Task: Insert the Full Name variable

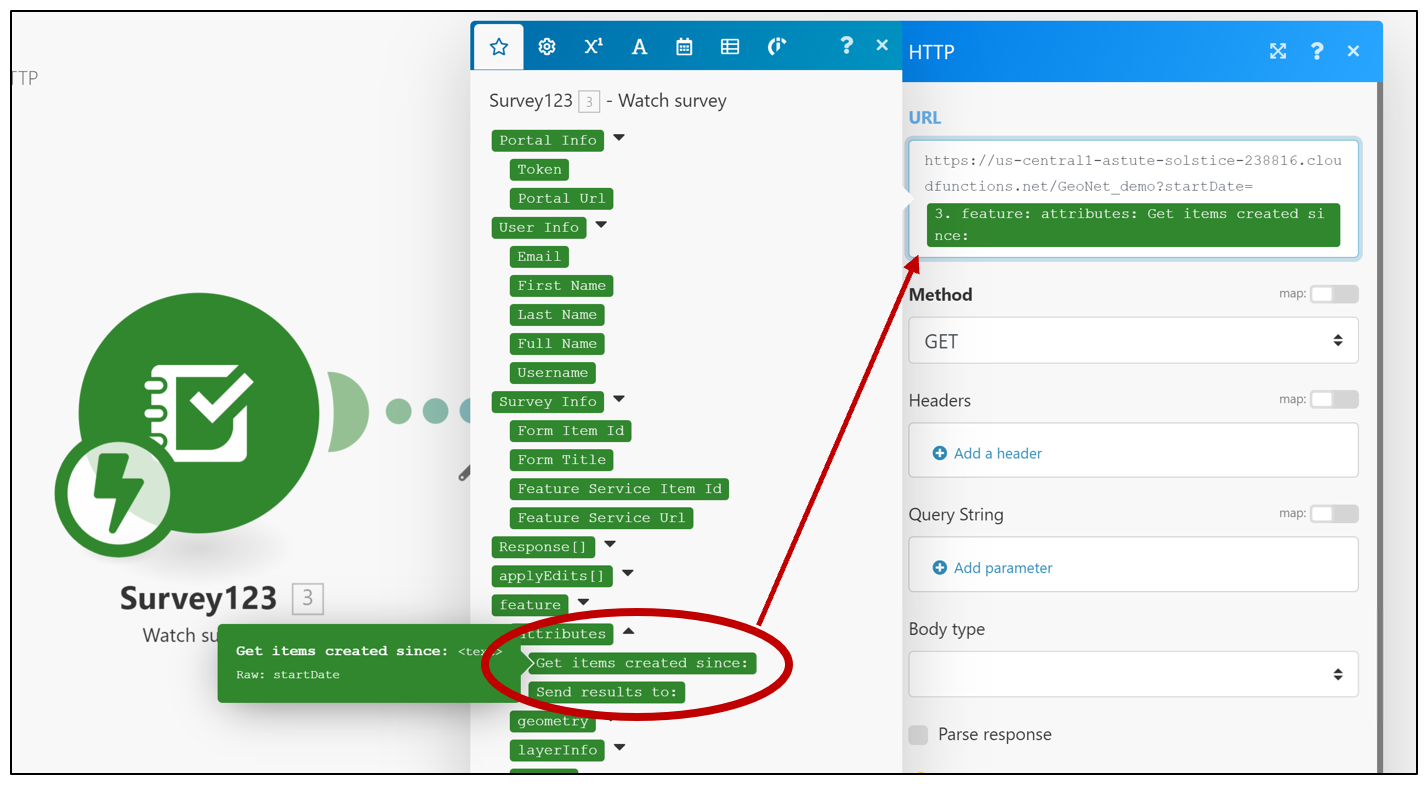Action: coord(557,343)
